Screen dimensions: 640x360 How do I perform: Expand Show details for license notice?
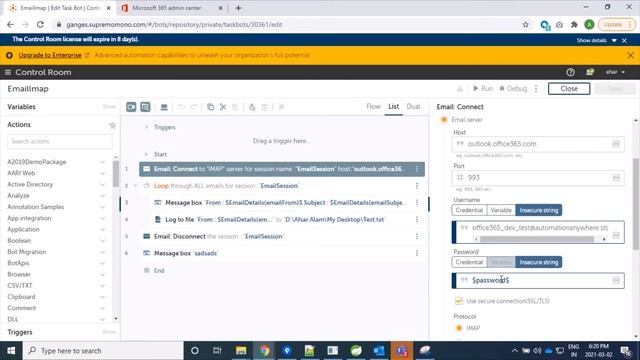(596, 40)
